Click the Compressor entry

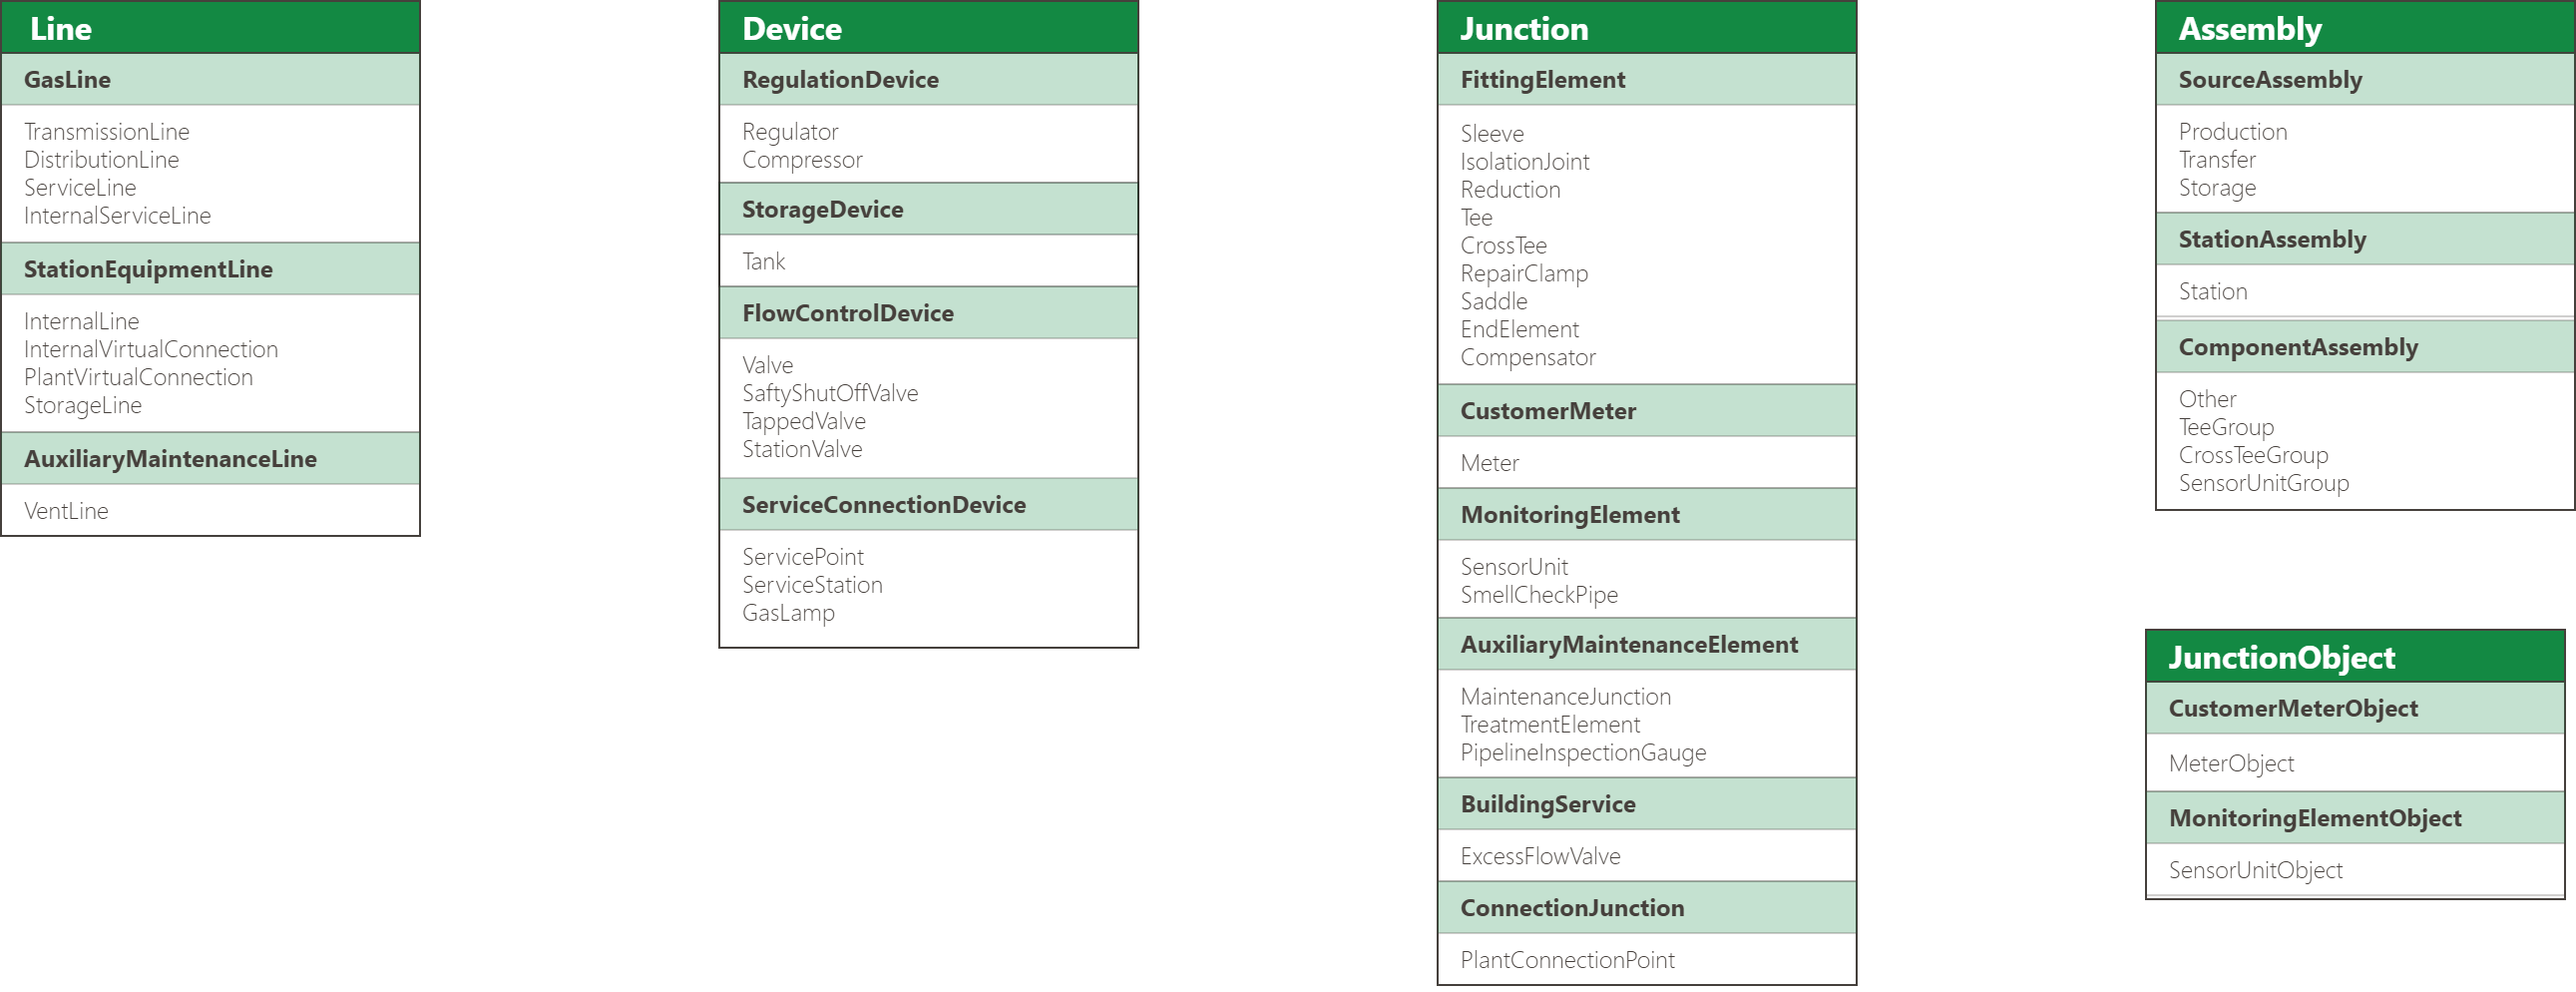802,160
